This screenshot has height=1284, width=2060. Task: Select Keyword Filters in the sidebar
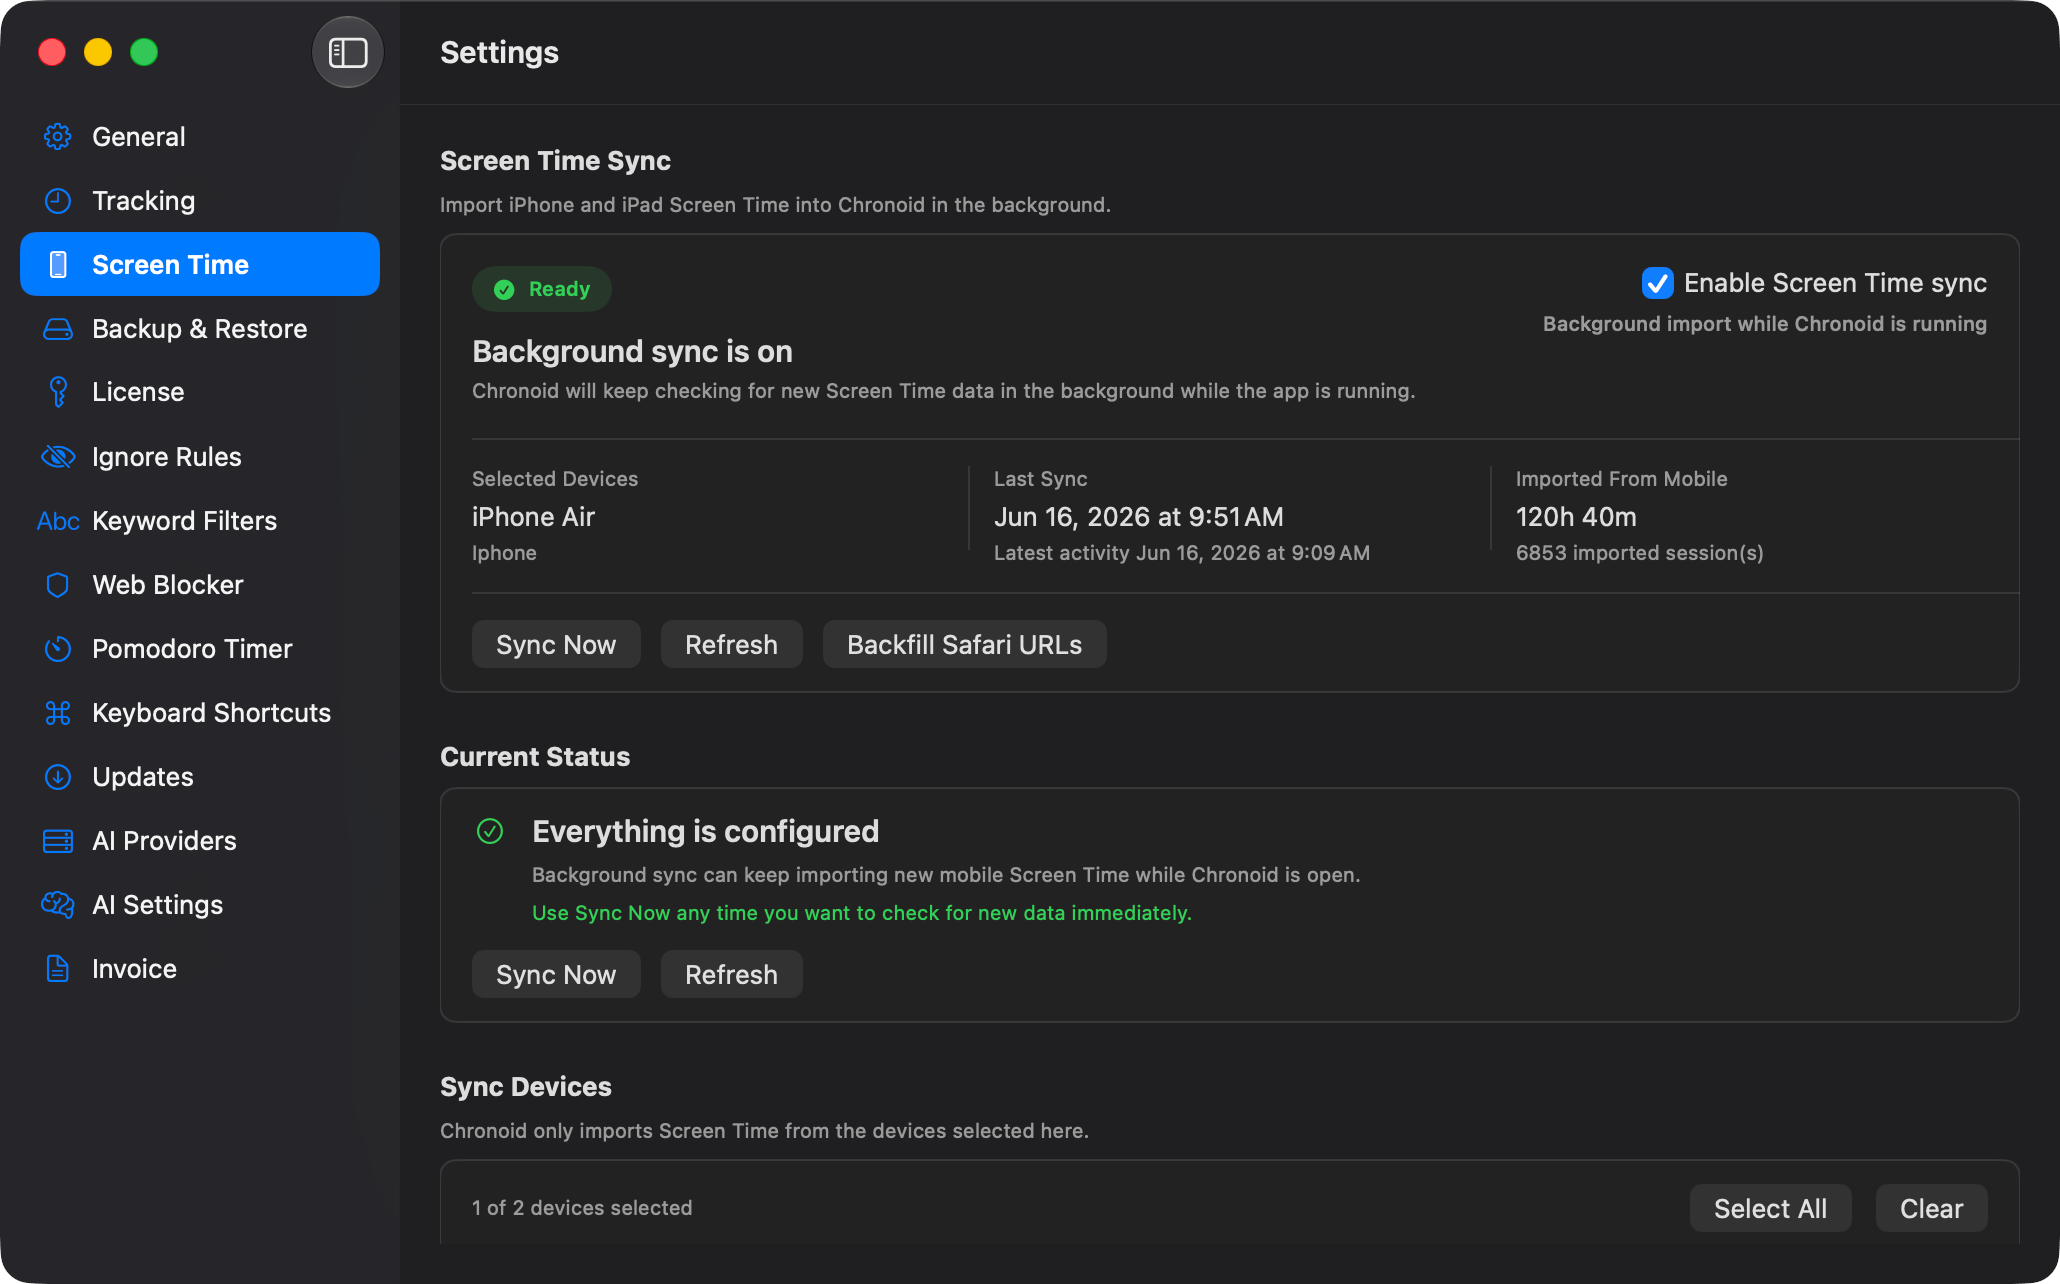[200, 521]
